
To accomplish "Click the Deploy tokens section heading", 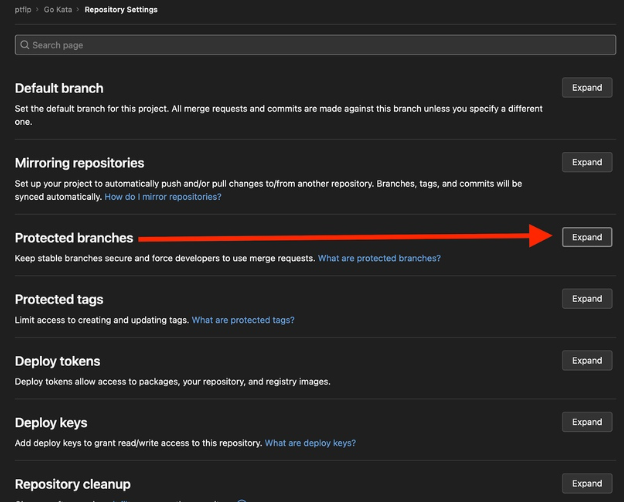I will pos(58,361).
